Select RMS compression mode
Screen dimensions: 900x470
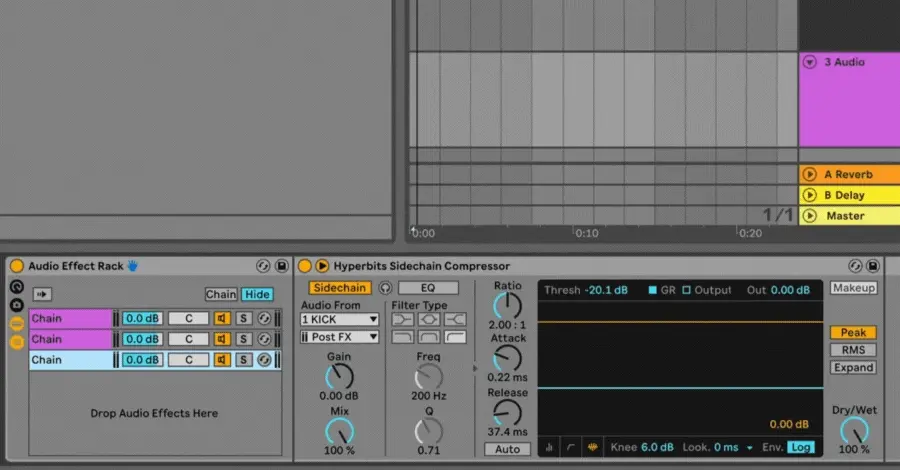[x=854, y=350]
